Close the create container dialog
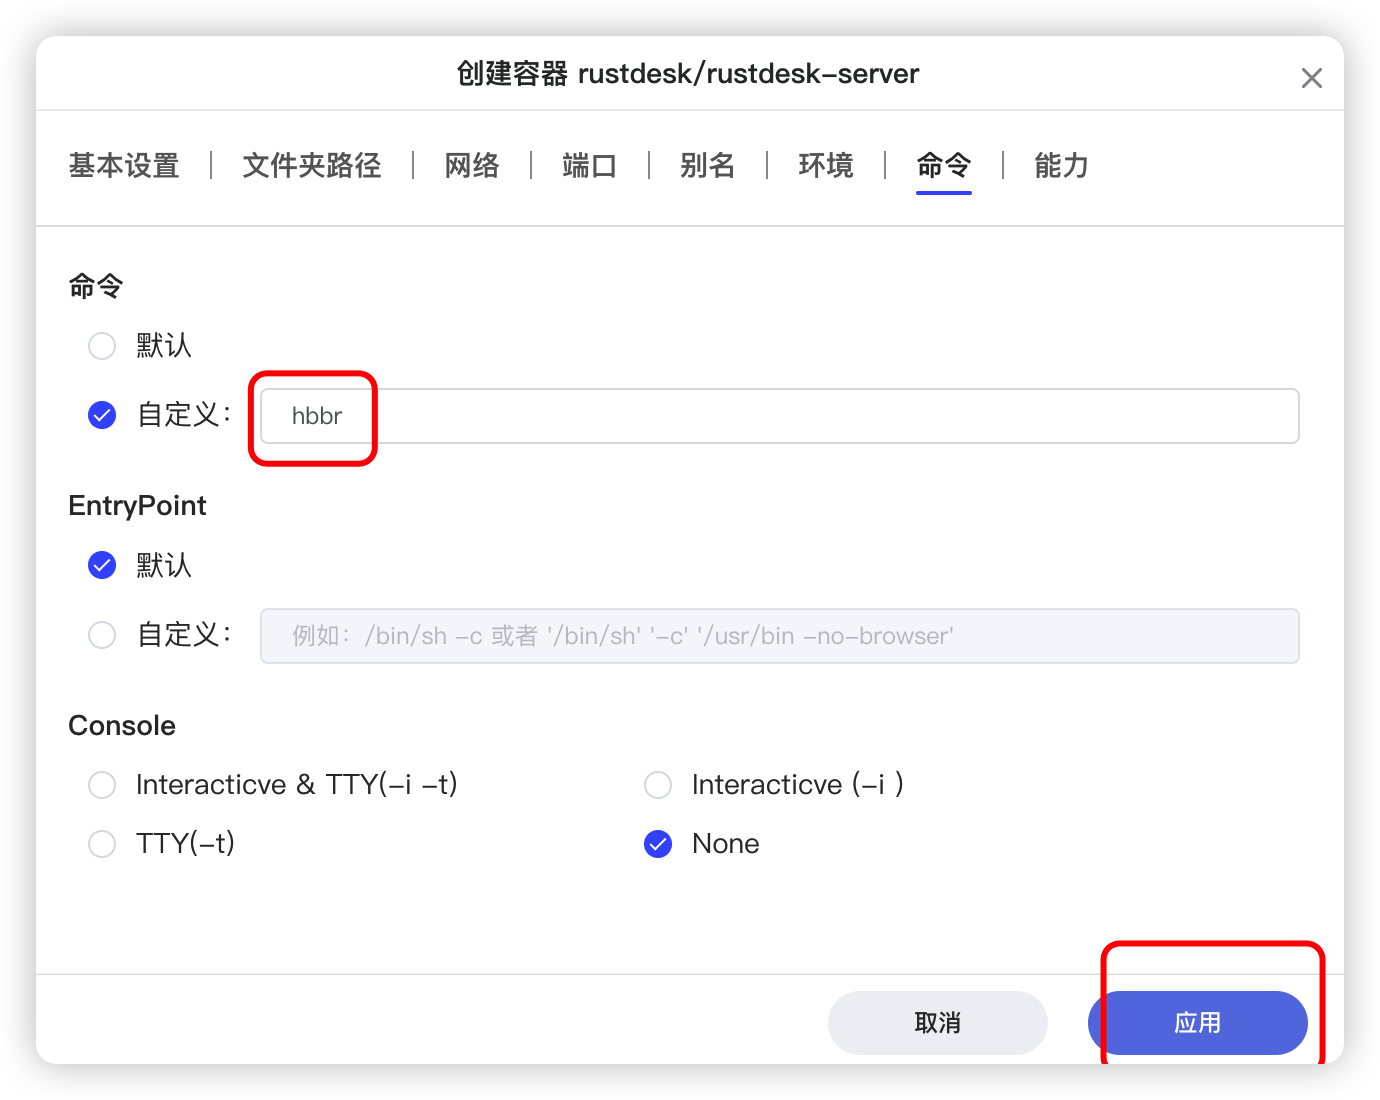 (x=1311, y=78)
